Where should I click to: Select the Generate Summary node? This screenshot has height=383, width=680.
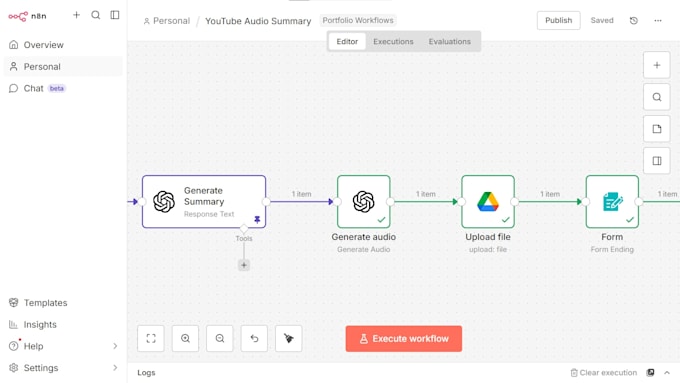pos(204,201)
